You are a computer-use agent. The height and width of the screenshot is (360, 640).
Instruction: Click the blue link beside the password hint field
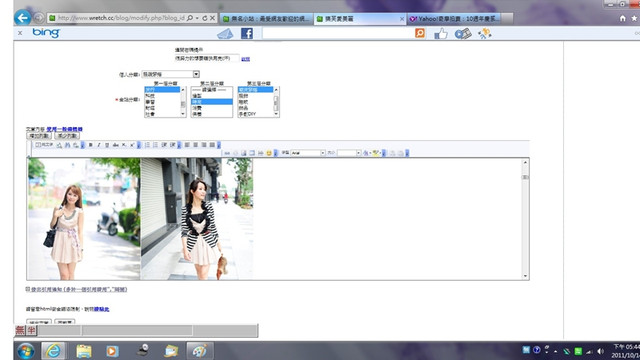[245, 59]
